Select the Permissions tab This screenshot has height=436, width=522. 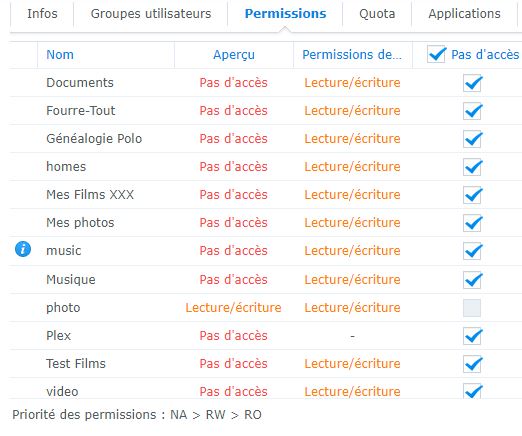click(x=285, y=14)
